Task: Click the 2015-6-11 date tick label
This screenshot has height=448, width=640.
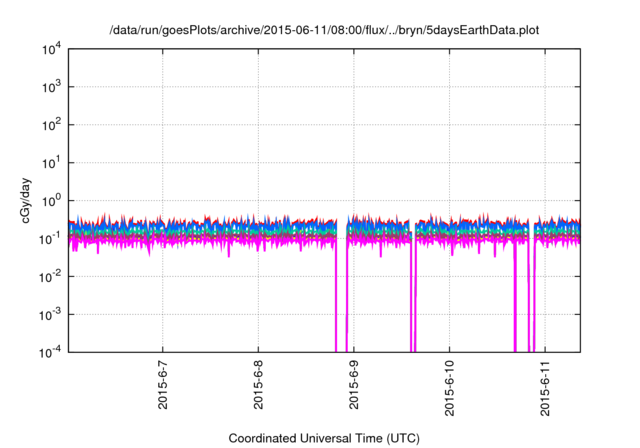Action: (544, 388)
